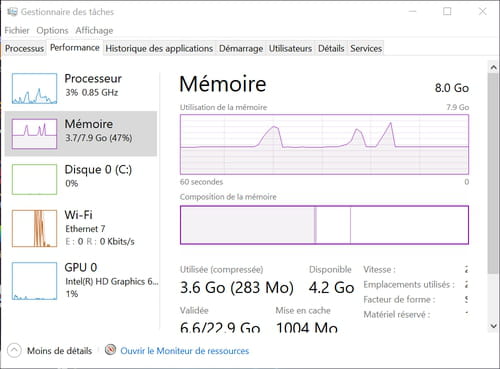Collapse view with Moins de détails chevron
The height and width of the screenshot is (369, 500).
tap(14, 350)
